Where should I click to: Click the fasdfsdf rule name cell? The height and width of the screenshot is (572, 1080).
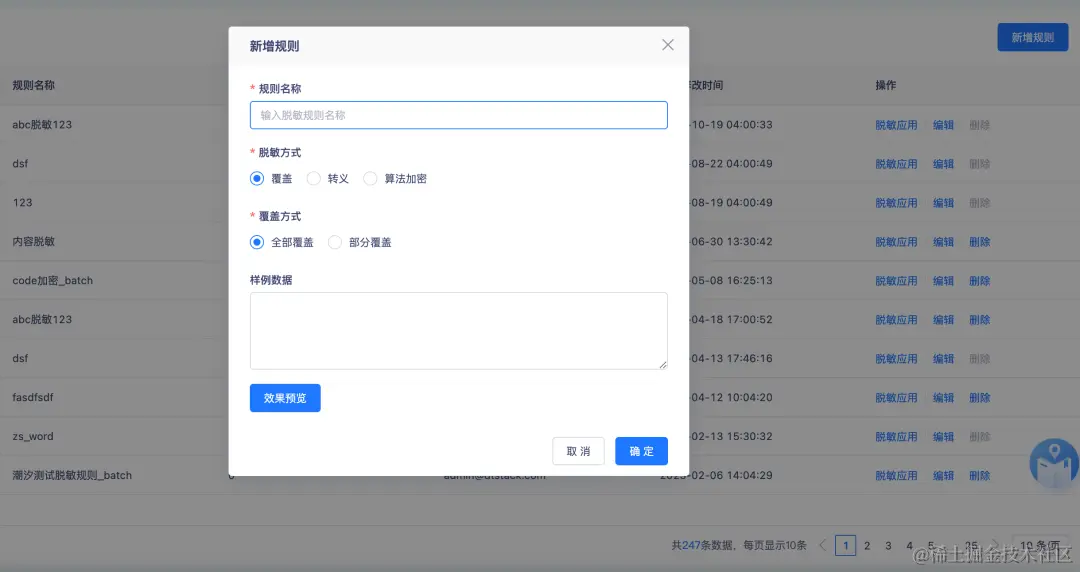pos(32,398)
